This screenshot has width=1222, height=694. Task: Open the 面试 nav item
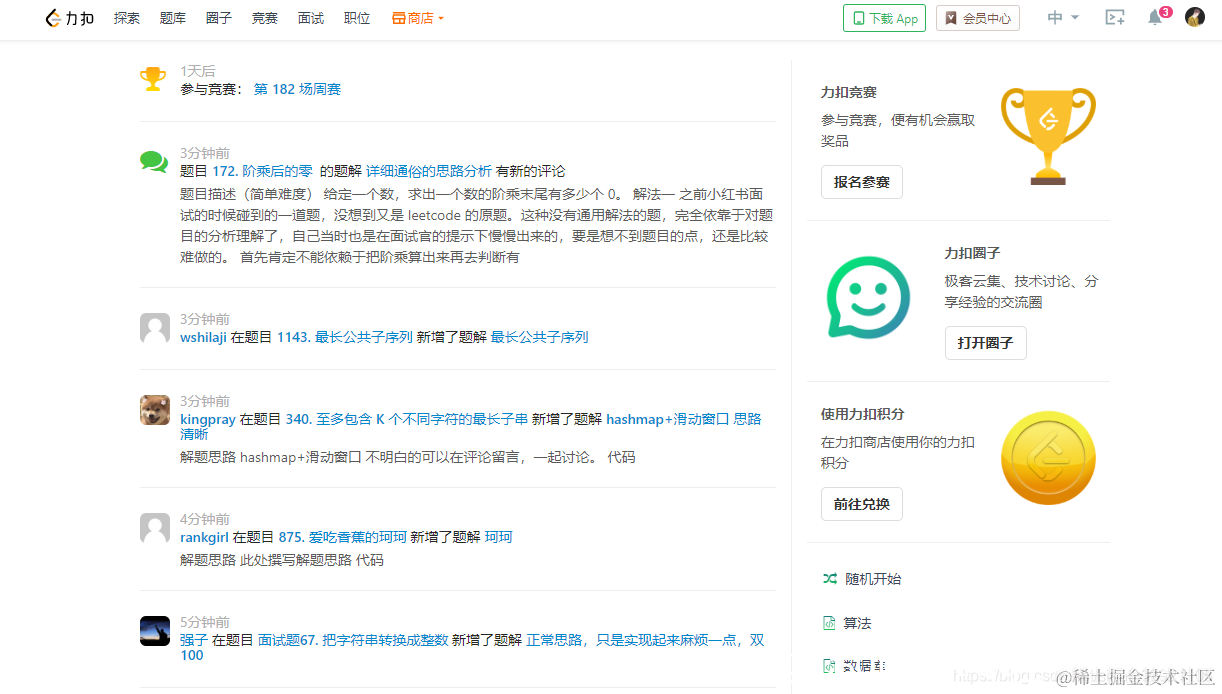tap(311, 18)
